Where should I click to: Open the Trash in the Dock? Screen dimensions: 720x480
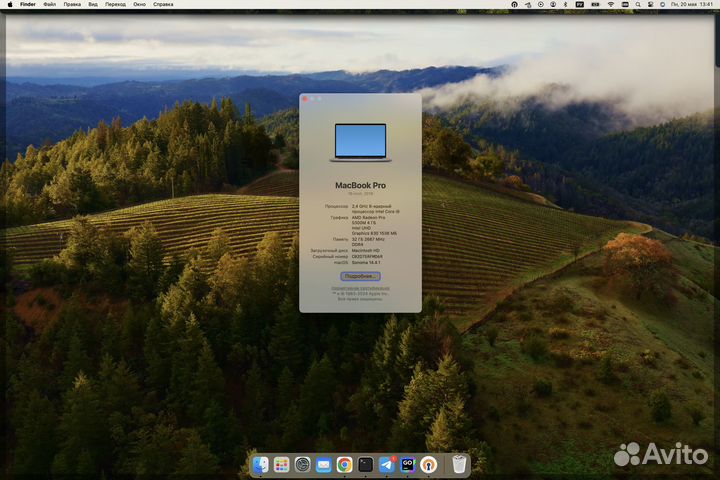(459, 464)
